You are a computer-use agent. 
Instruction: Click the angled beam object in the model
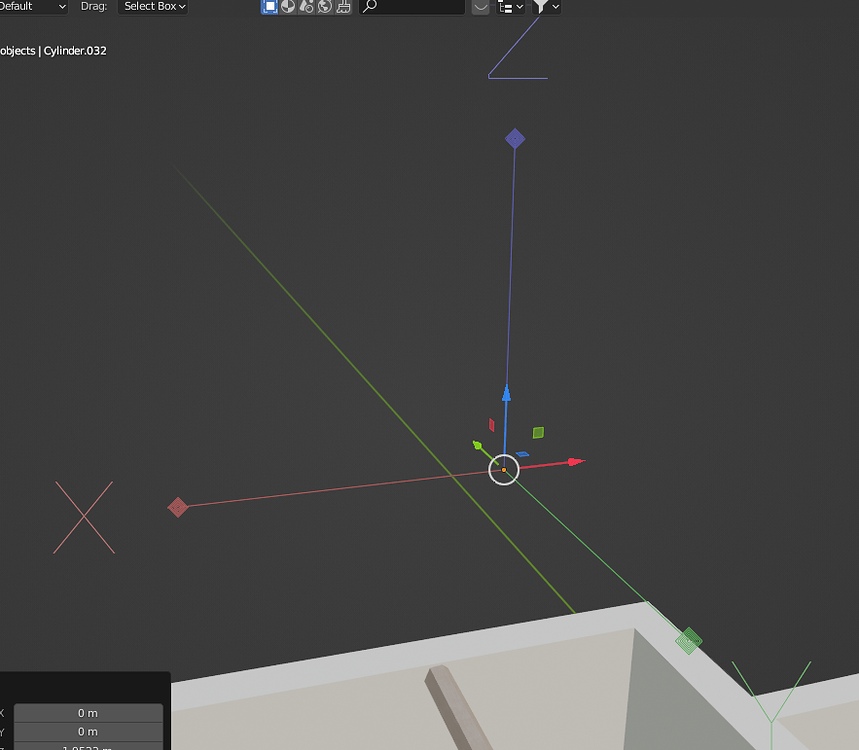(x=456, y=707)
